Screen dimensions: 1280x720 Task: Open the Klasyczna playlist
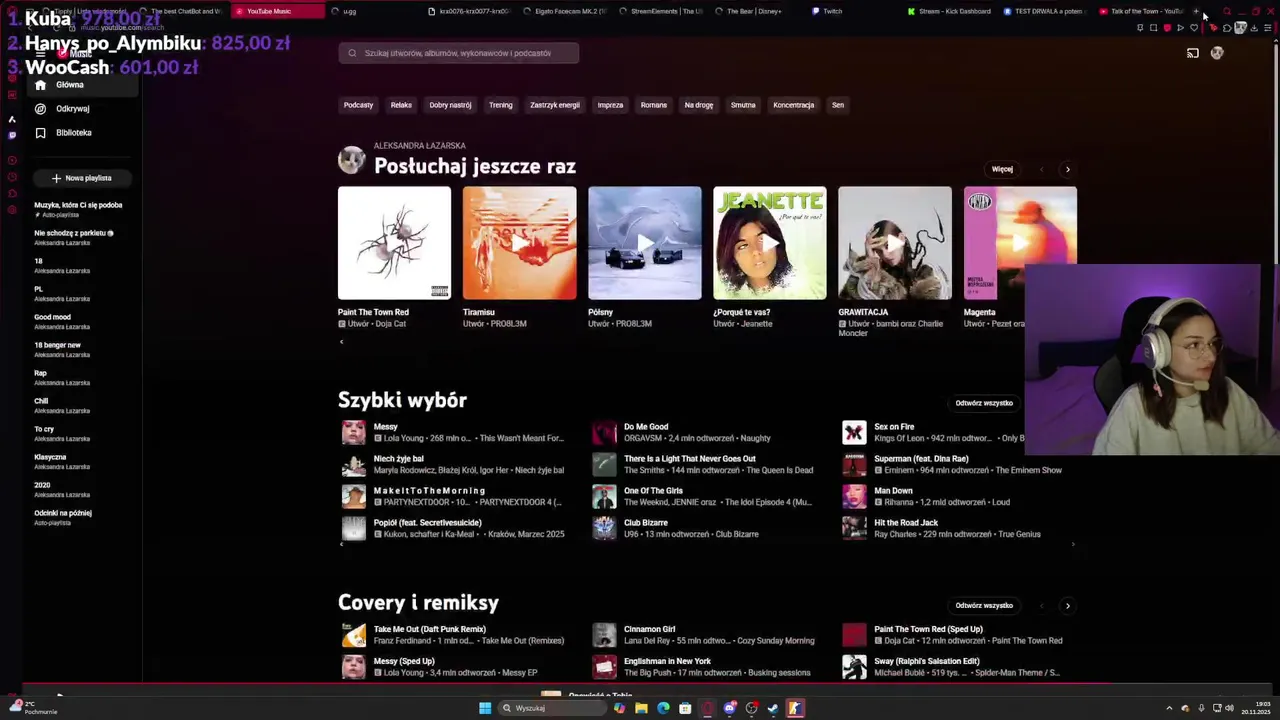coord(50,457)
